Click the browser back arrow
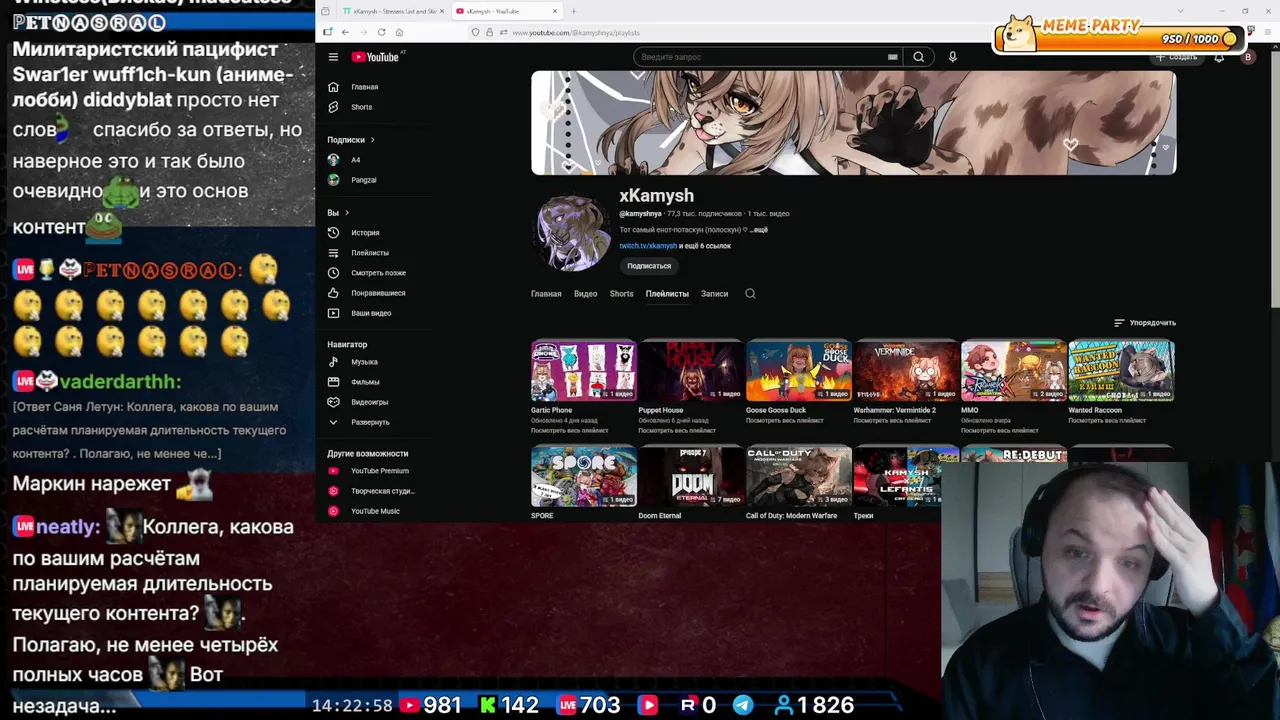 click(x=345, y=32)
